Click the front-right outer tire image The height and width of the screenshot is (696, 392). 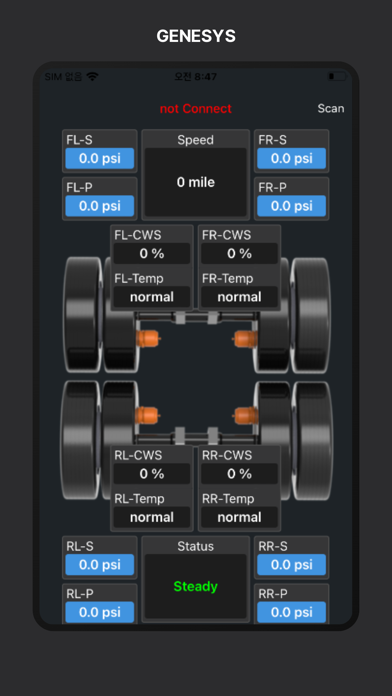click(311, 315)
